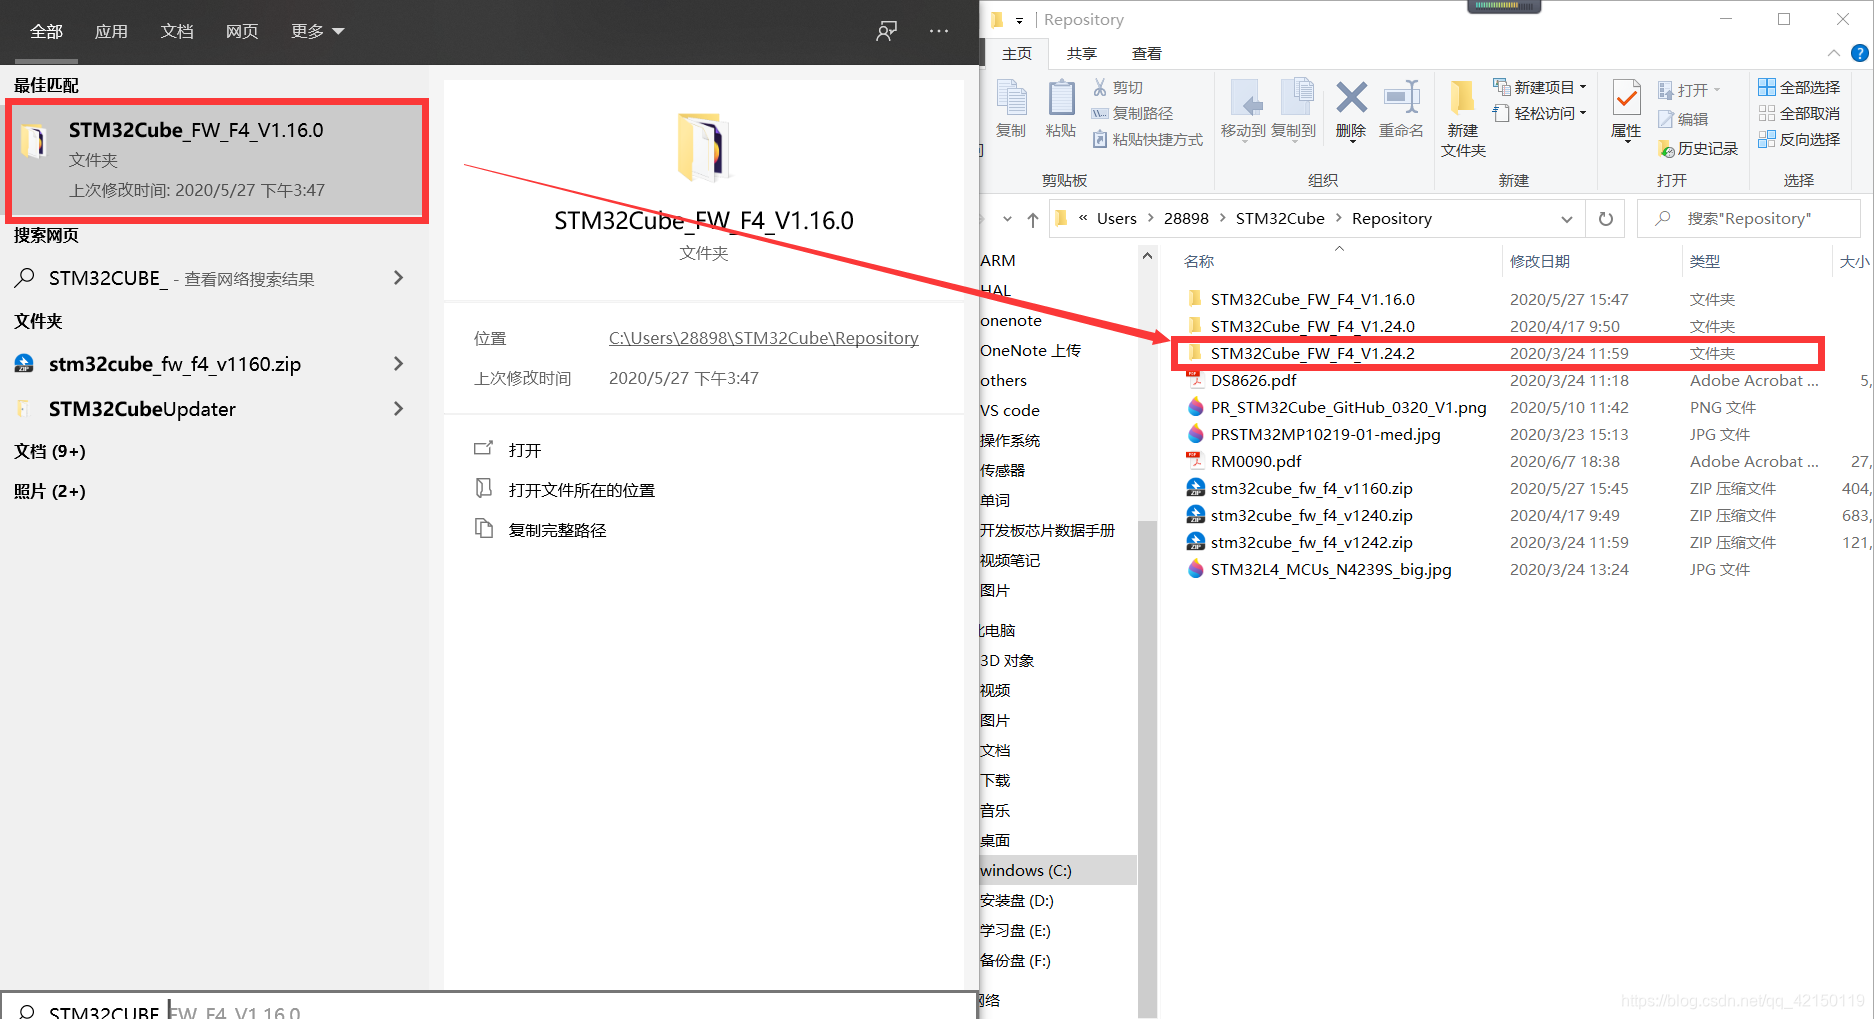This screenshot has width=1874, height=1019.
Task: Collapse the Explorer ribbon with the chevron
Action: click(1833, 53)
